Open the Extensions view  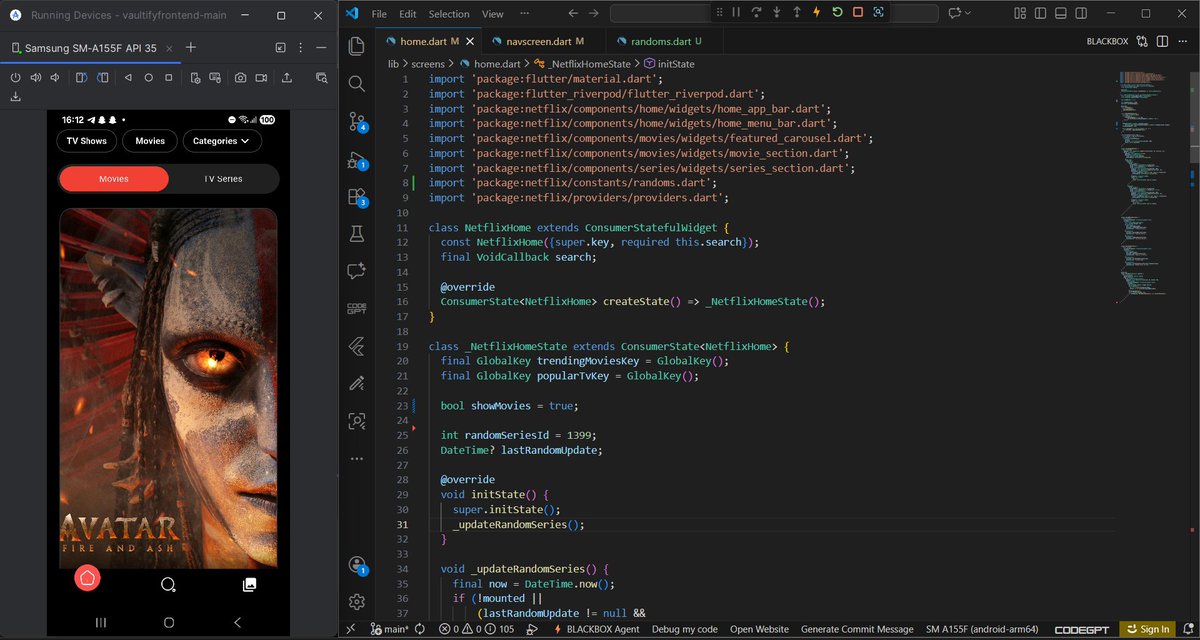click(357, 197)
